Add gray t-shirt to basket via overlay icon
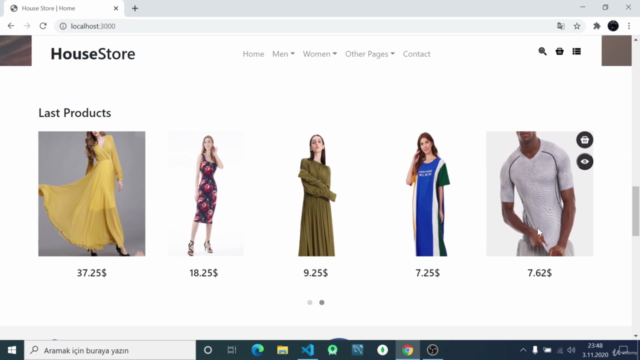 (584, 140)
